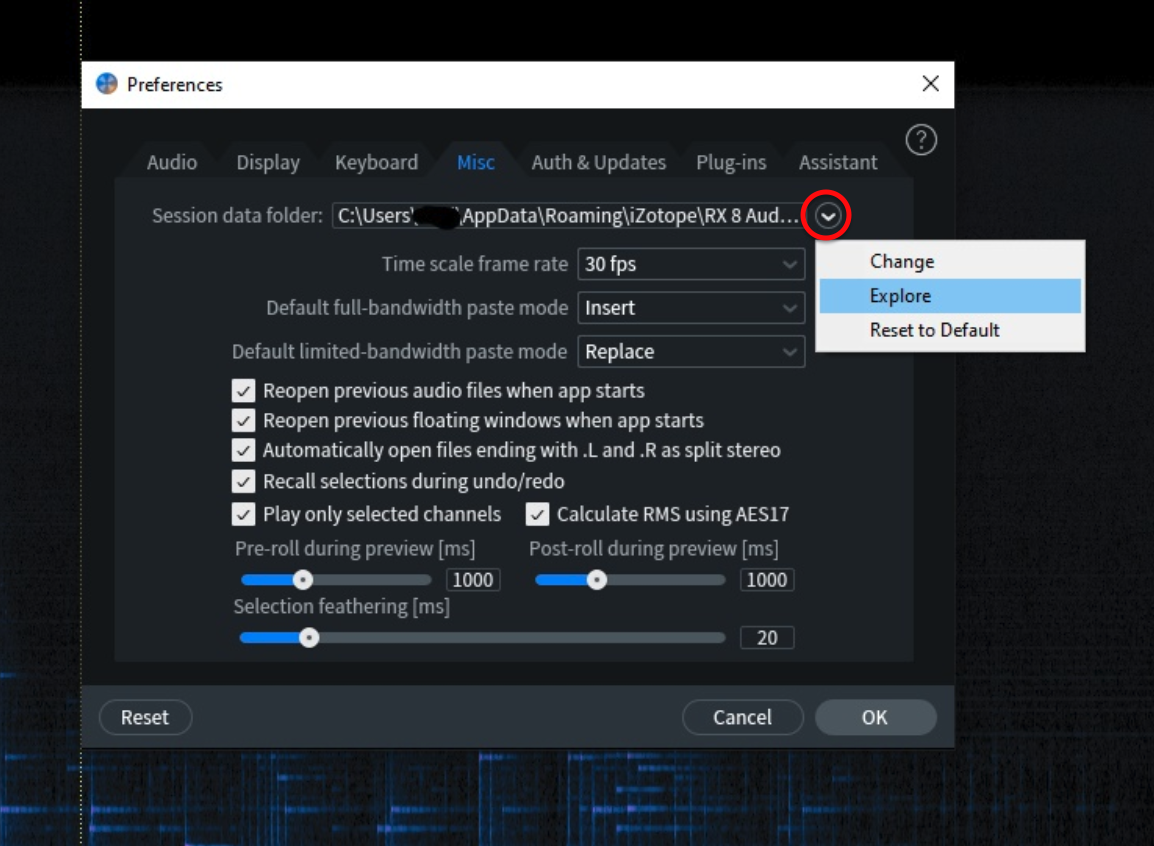This screenshot has width=1154, height=846.
Task: Open Default full-bandwidth paste mode dropdown
Action: tap(691, 308)
